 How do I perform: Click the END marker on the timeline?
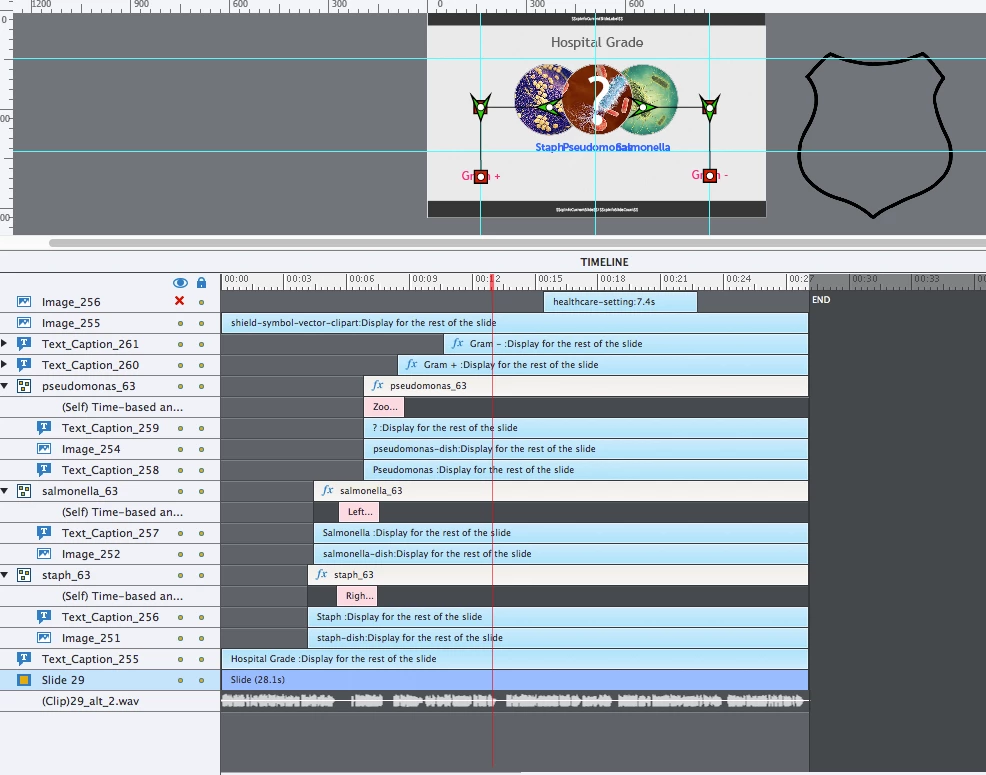tap(821, 299)
